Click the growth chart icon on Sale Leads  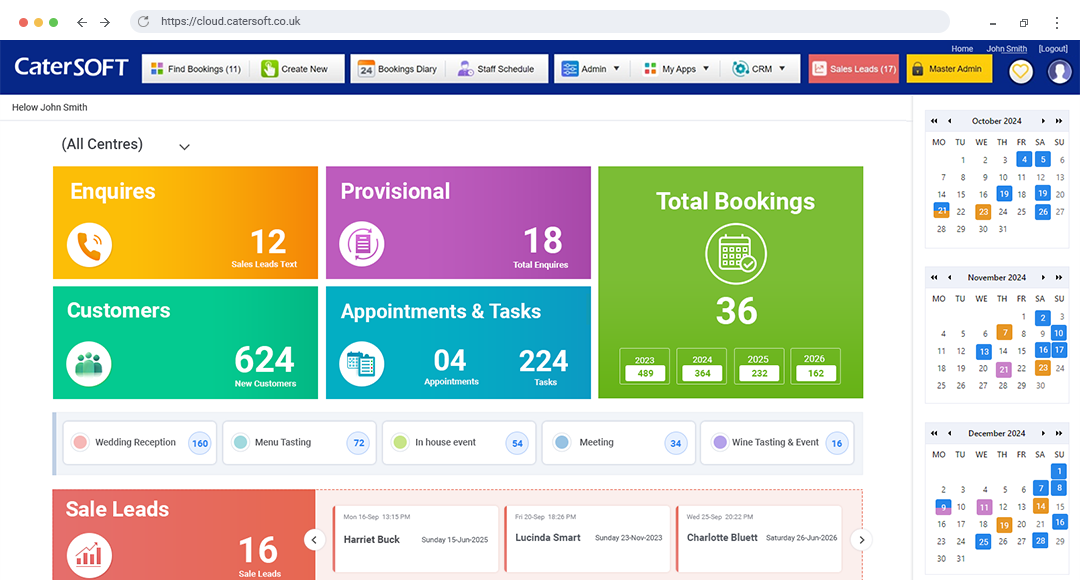tap(89, 555)
